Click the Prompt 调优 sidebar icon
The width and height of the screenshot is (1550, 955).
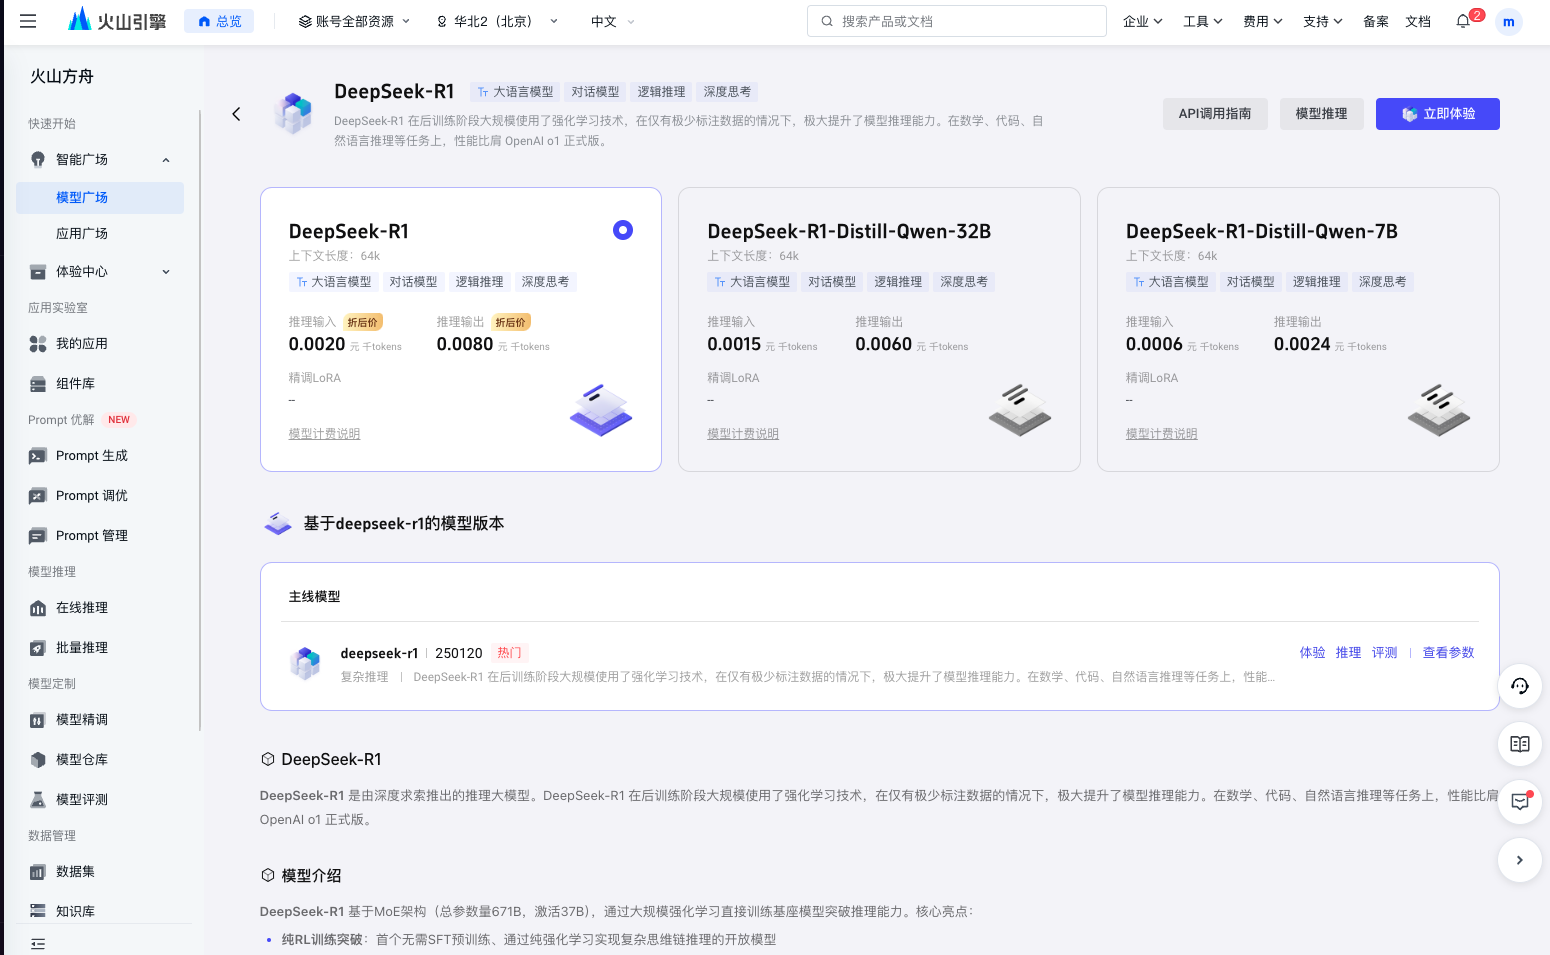click(38, 495)
